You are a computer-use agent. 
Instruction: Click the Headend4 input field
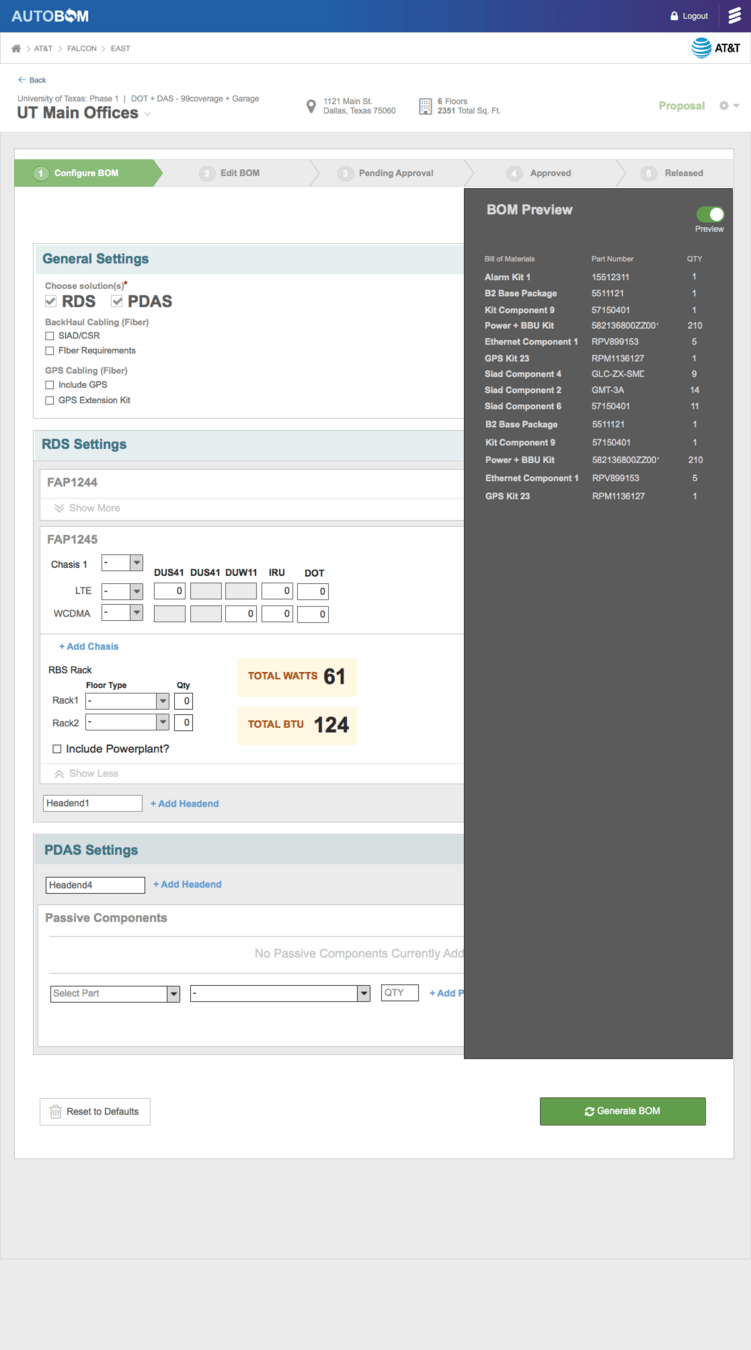tap(96, 885)
